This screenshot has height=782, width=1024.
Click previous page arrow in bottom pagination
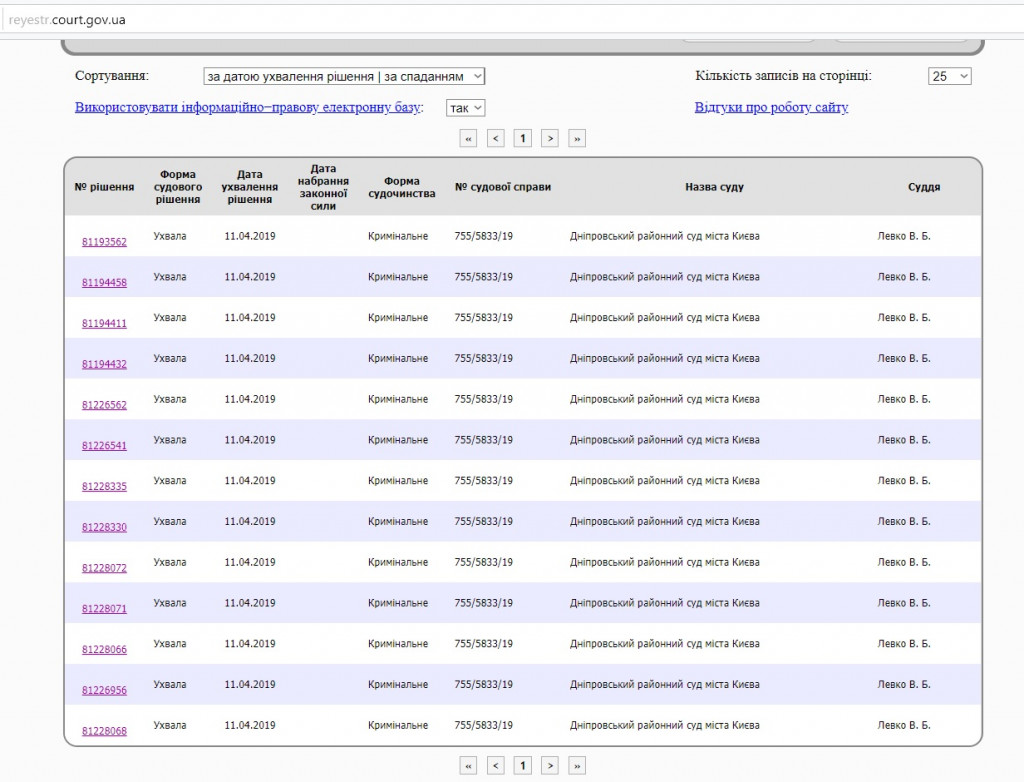[x=495, y=765]
